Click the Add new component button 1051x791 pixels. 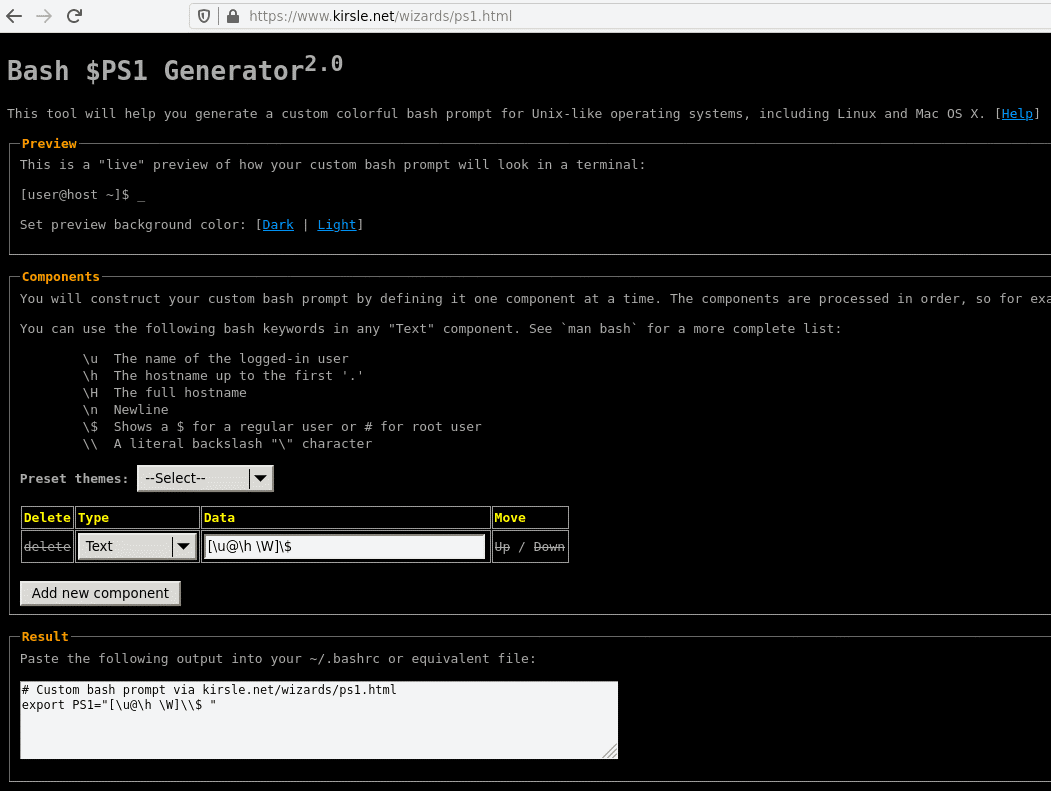point(101,593)
